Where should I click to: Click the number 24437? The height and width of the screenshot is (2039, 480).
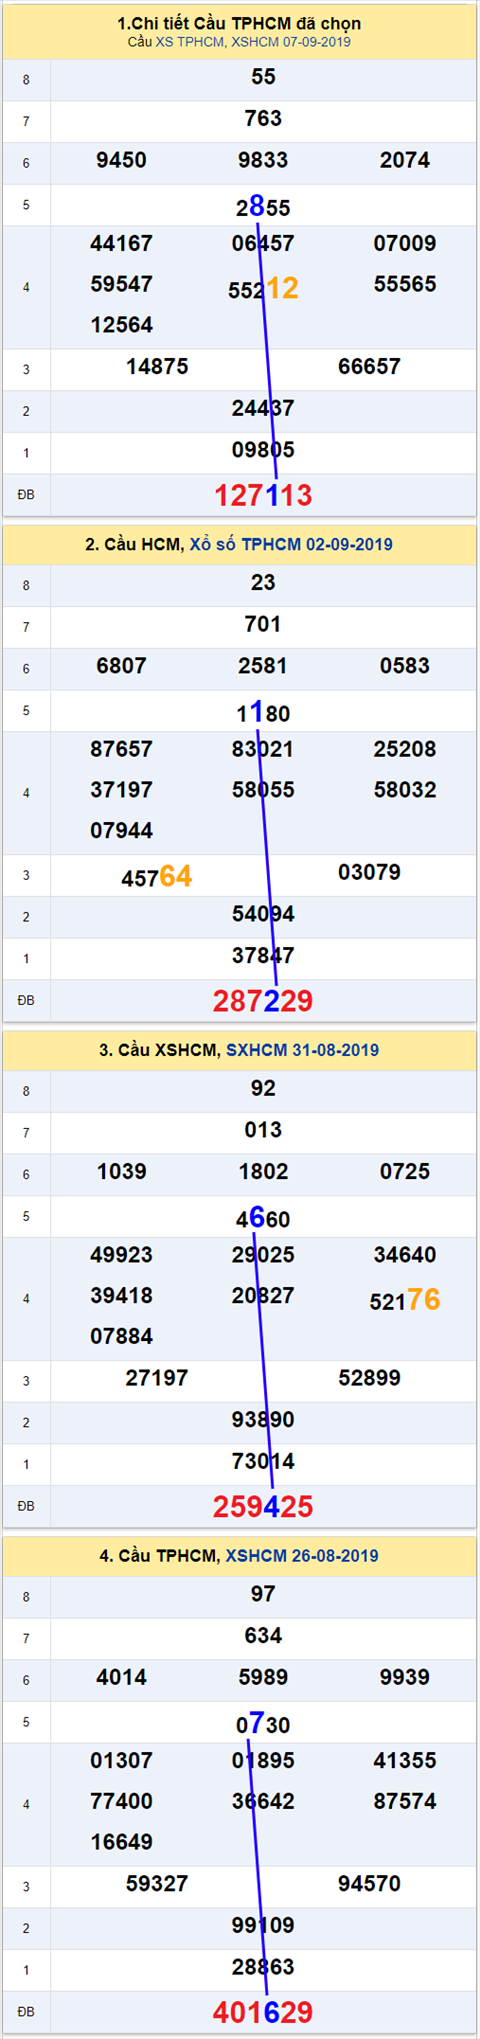(x=263, y=408)
